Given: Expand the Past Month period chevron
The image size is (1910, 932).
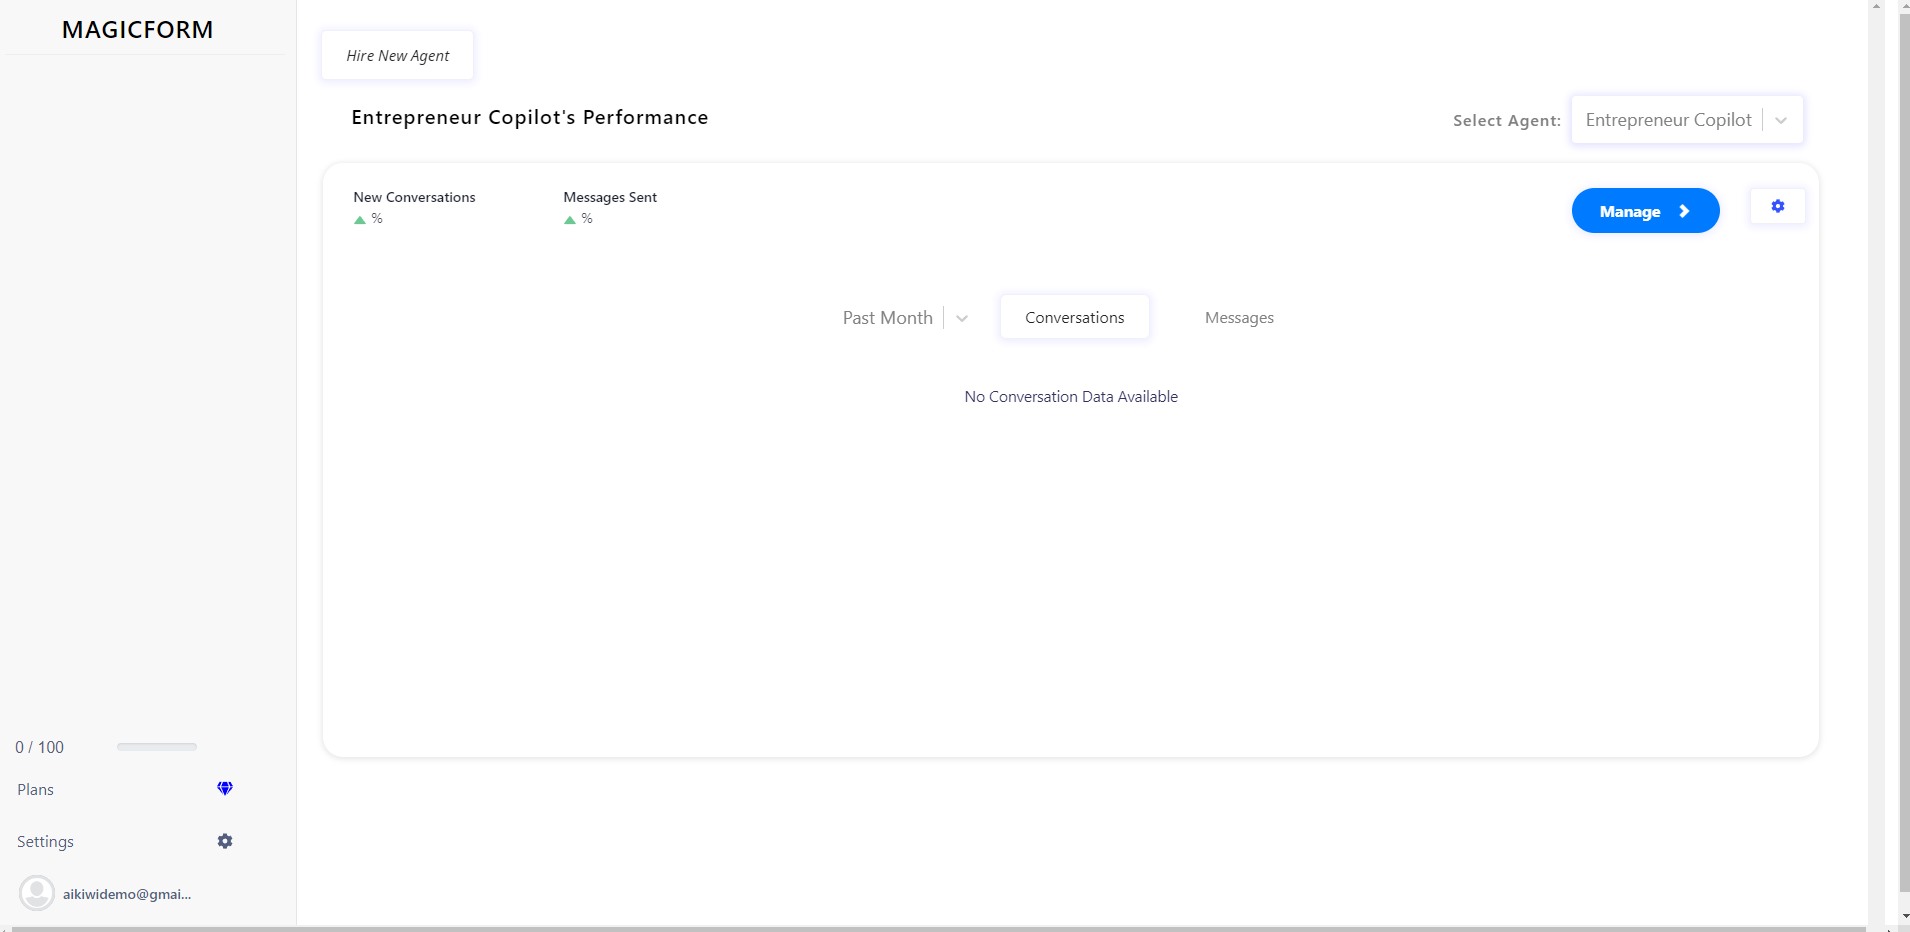Looking at the screenshot, I should [x=962, y=318].
